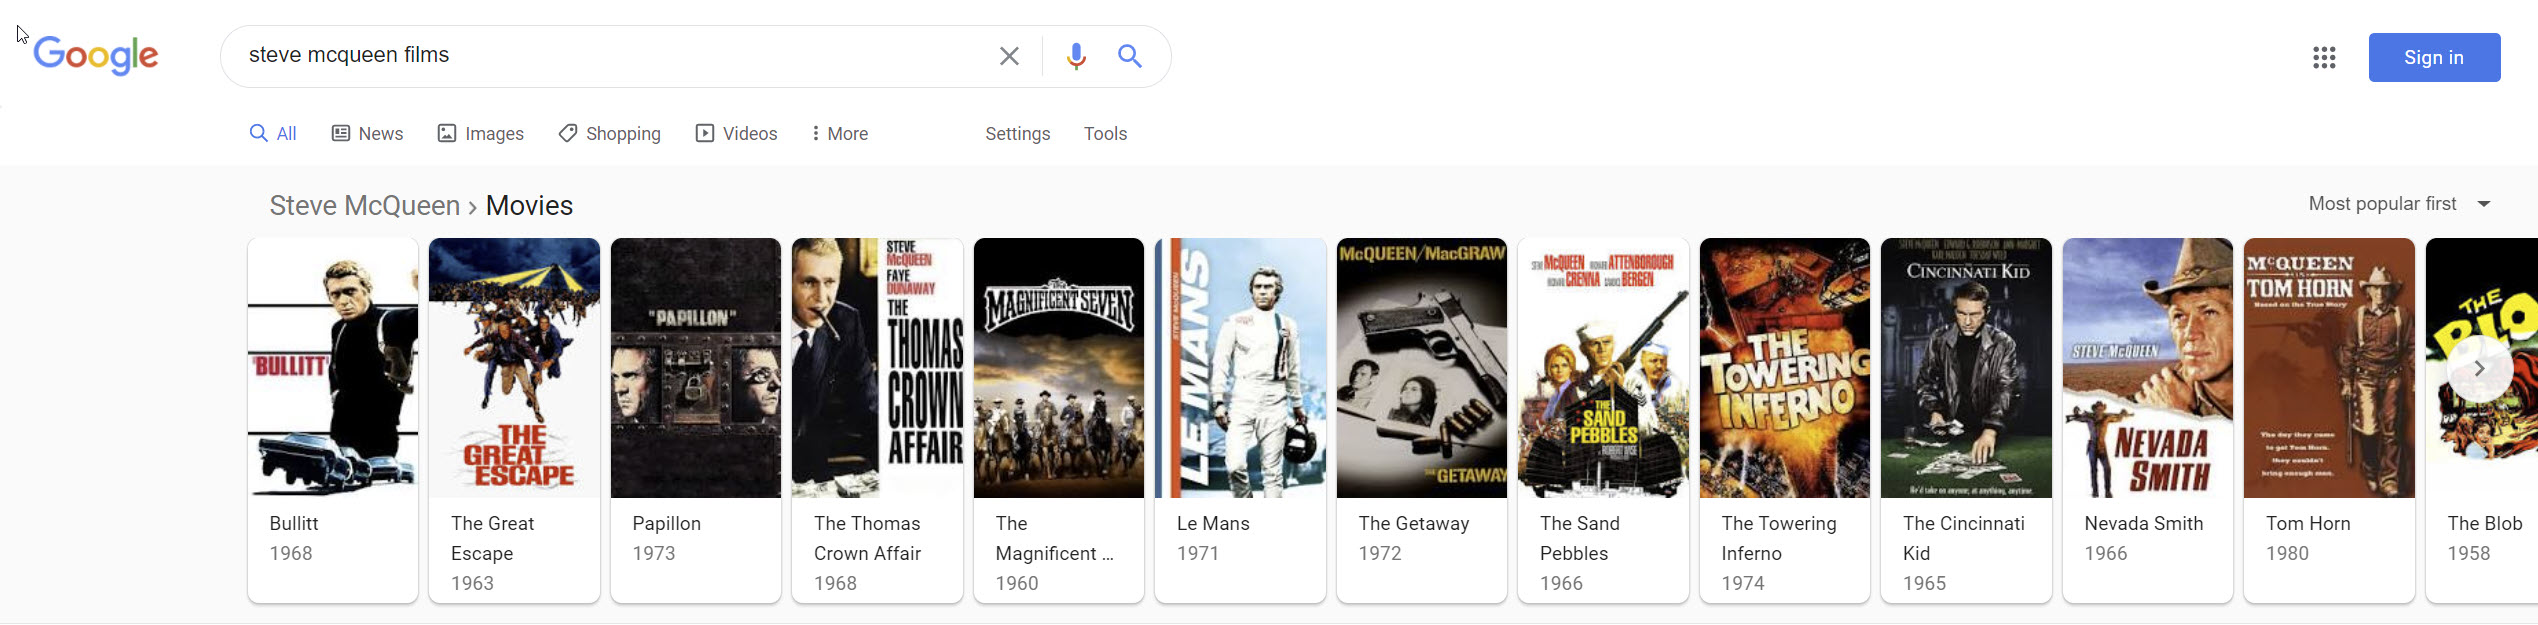Go to the Videos tab
The height and width of the screenshot is (625, 2538).
pos(737,134)
